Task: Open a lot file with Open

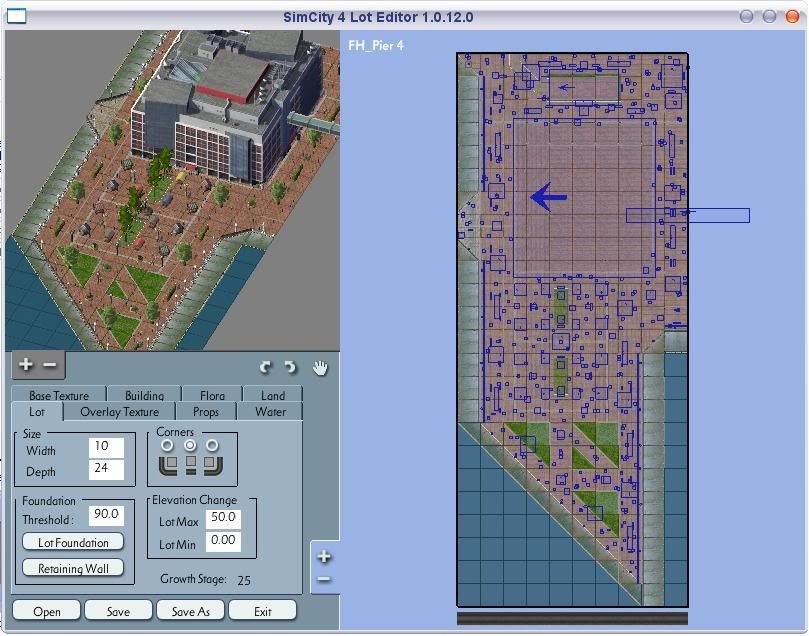Action: pyautogui.click(x=46, y=611)
